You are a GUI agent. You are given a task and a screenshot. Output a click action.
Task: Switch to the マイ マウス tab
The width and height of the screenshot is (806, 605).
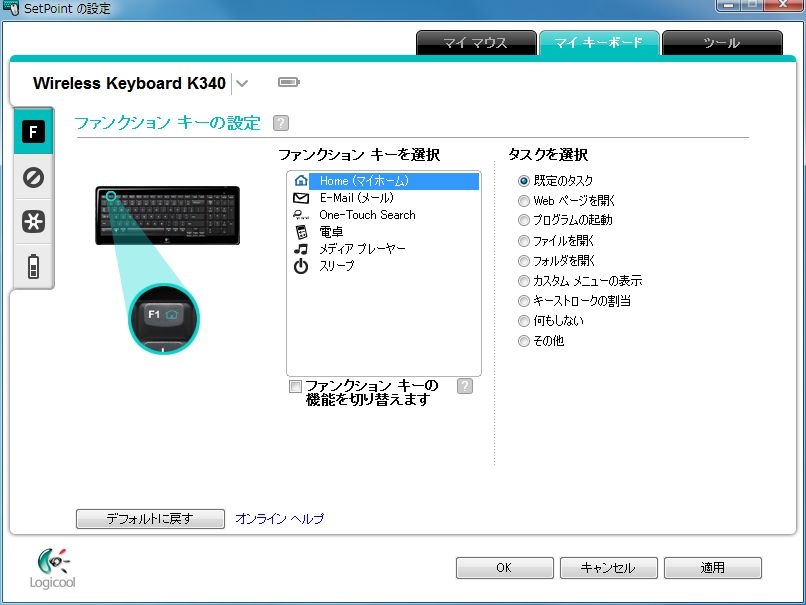(x=475, y=43)
